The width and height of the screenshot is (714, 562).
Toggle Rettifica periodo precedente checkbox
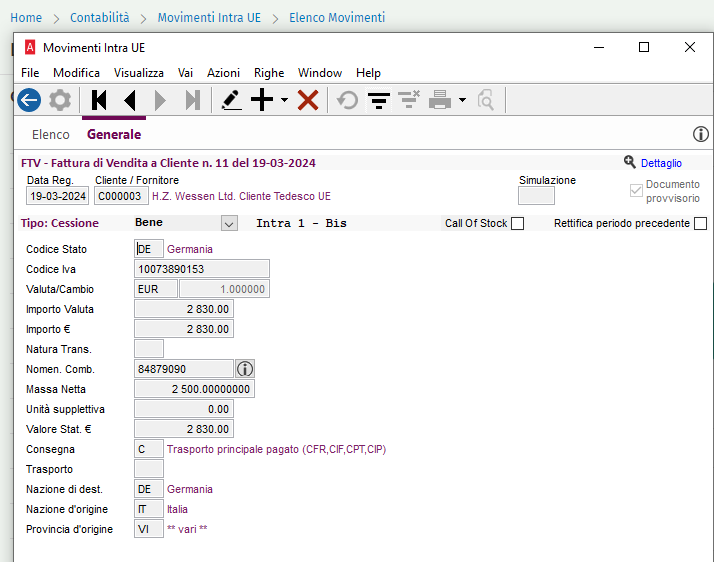click(x=700, y=224)
